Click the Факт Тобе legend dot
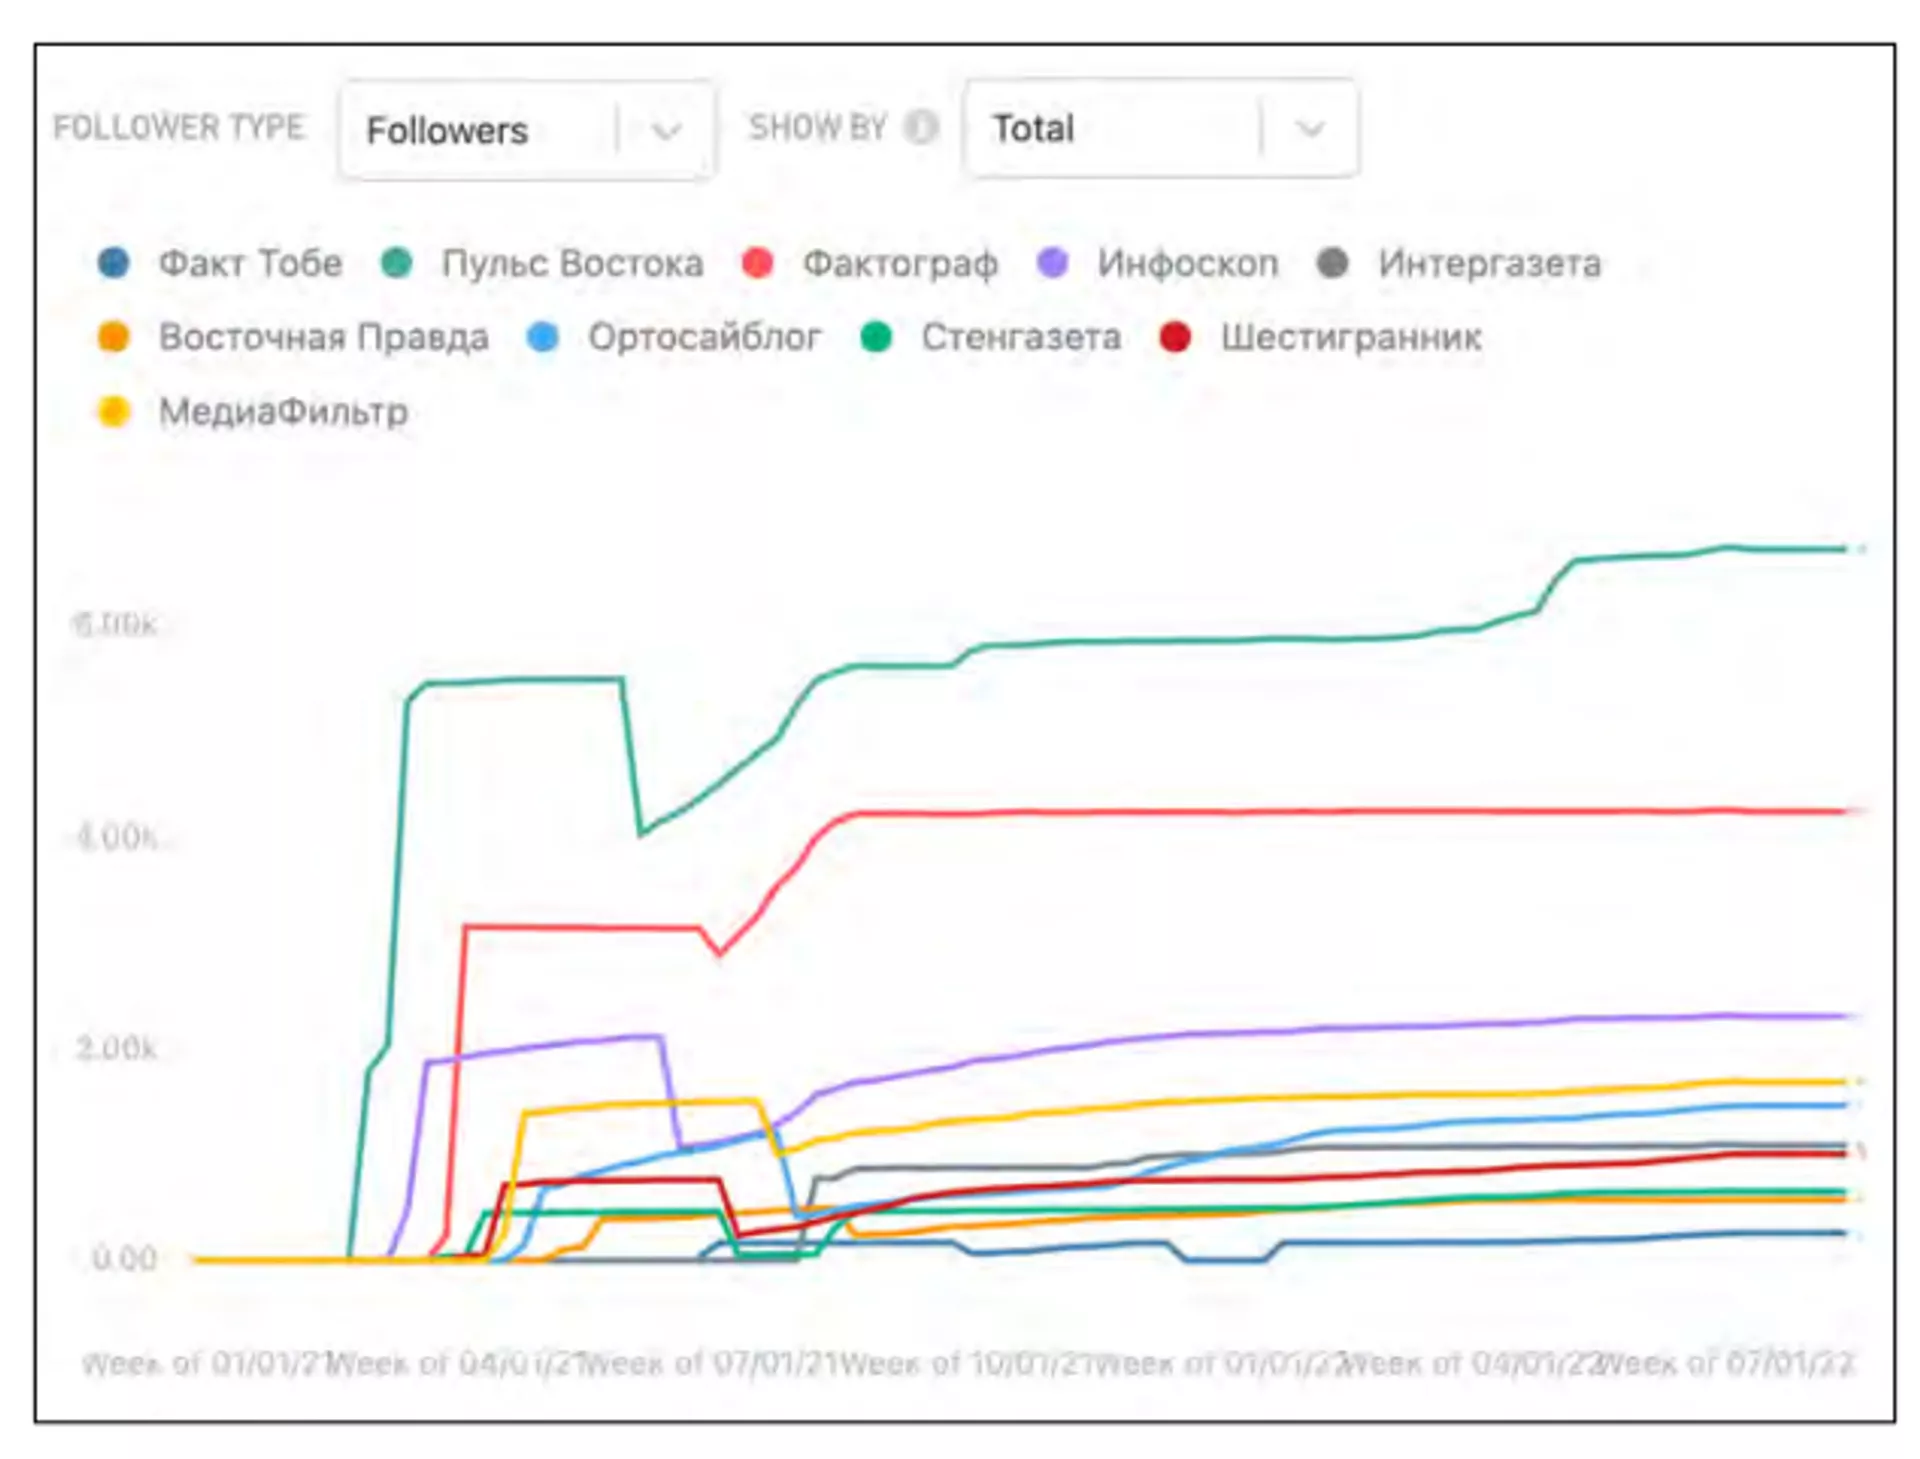Viewport: 1920px width, 1459px height. coord(114,263)
